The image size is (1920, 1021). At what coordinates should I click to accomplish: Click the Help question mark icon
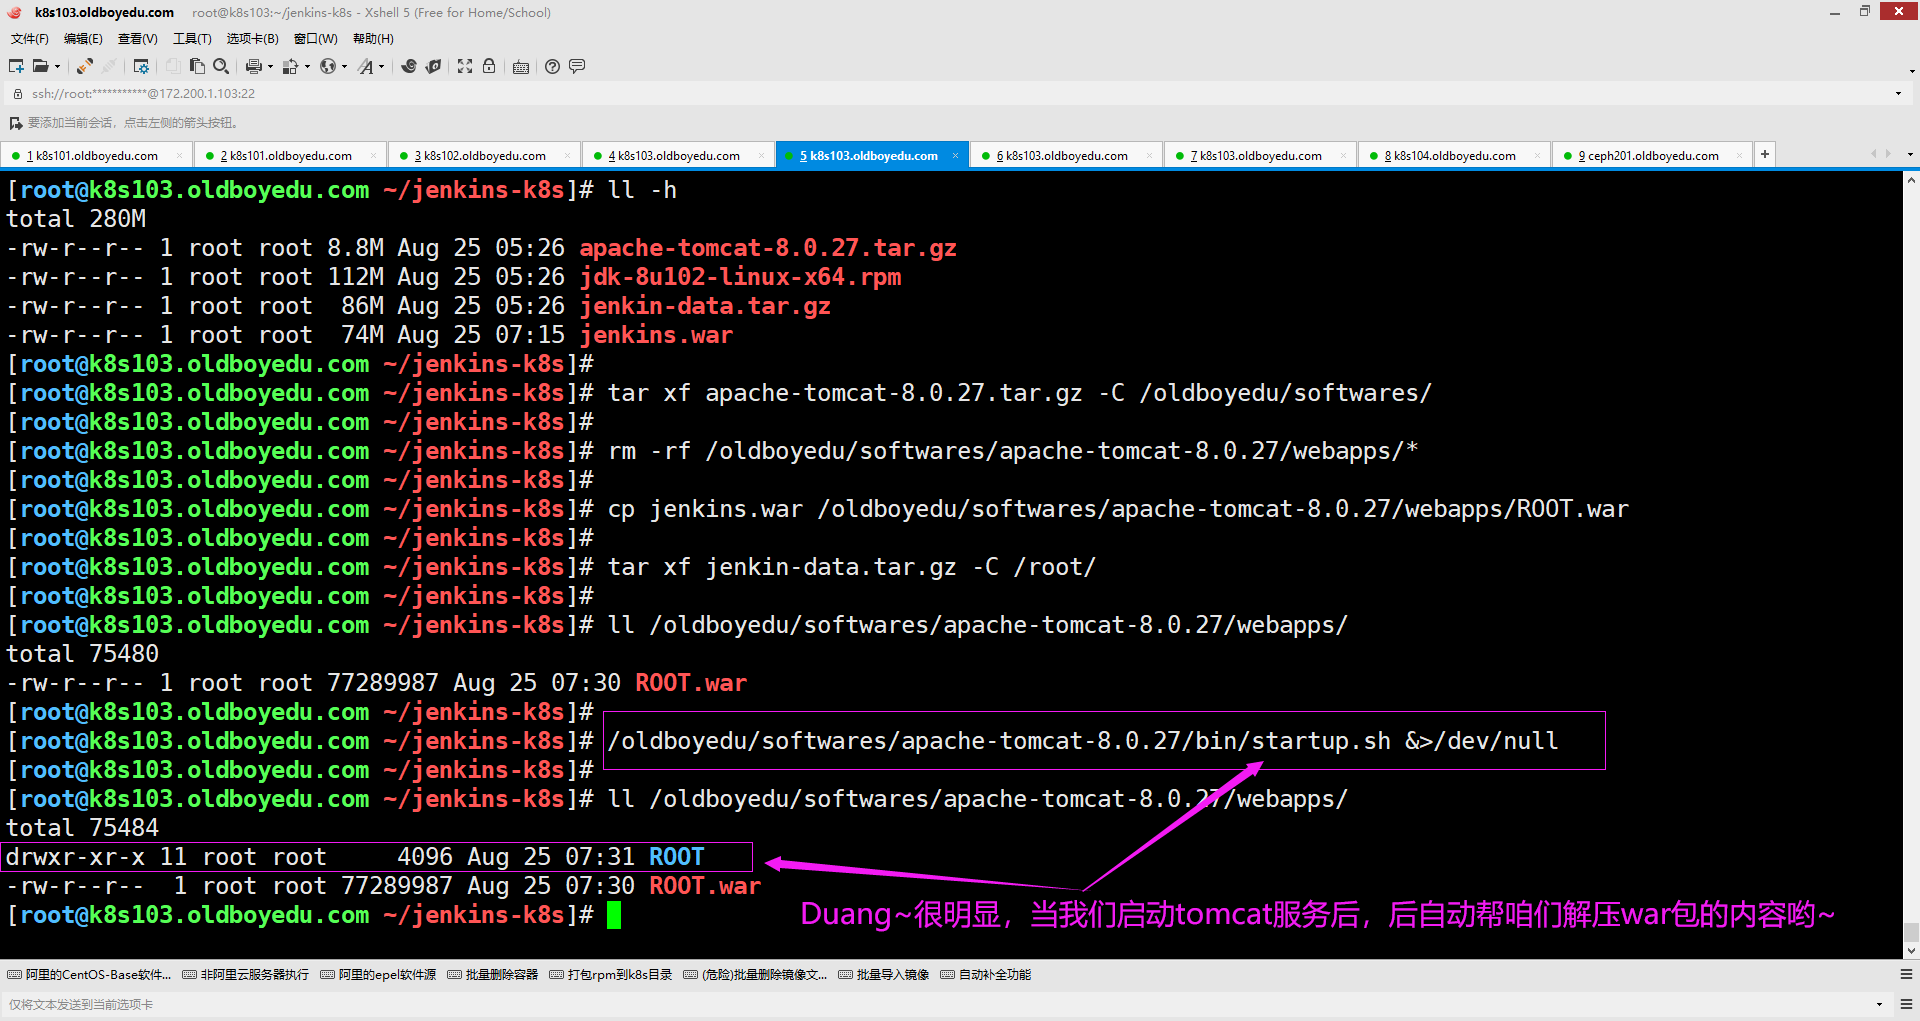pos(552,66)
